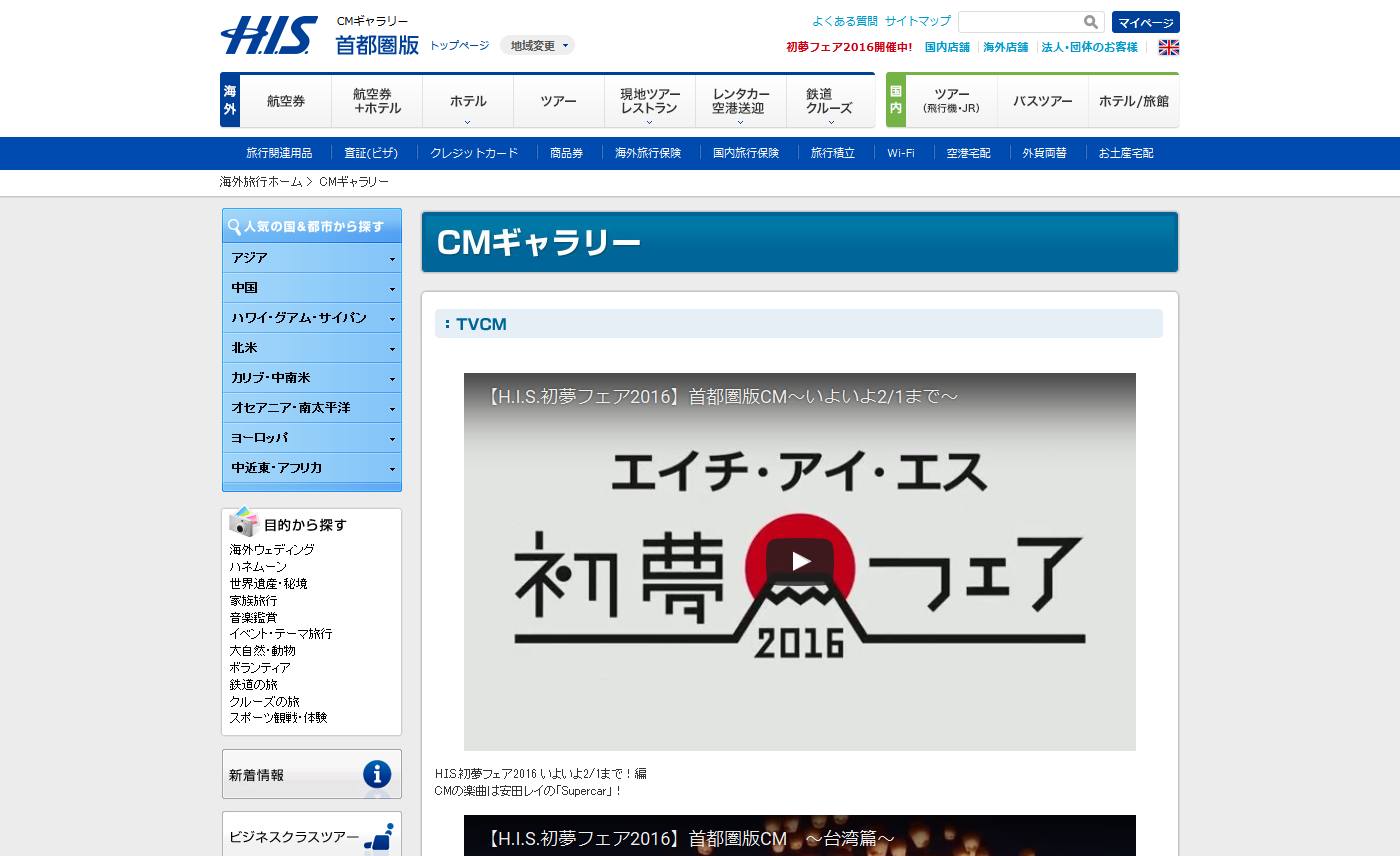Select 外貨両替 menu item
The height and width of the screenshot is (856, 1400).
1045,153
